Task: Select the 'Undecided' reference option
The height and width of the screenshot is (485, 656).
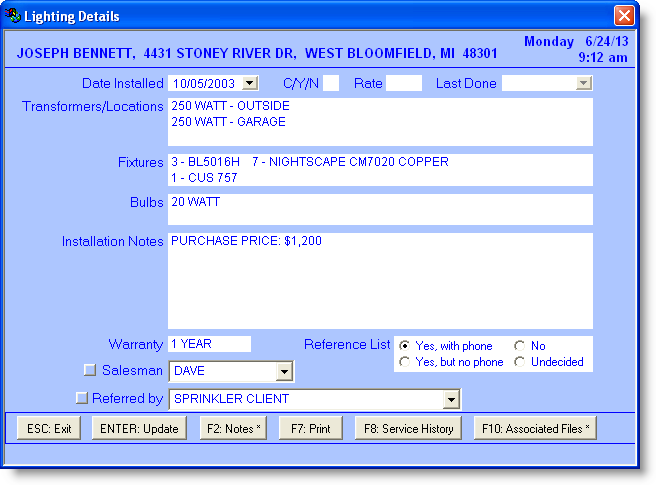Action: pyautogui.click(x=520, y=362)
